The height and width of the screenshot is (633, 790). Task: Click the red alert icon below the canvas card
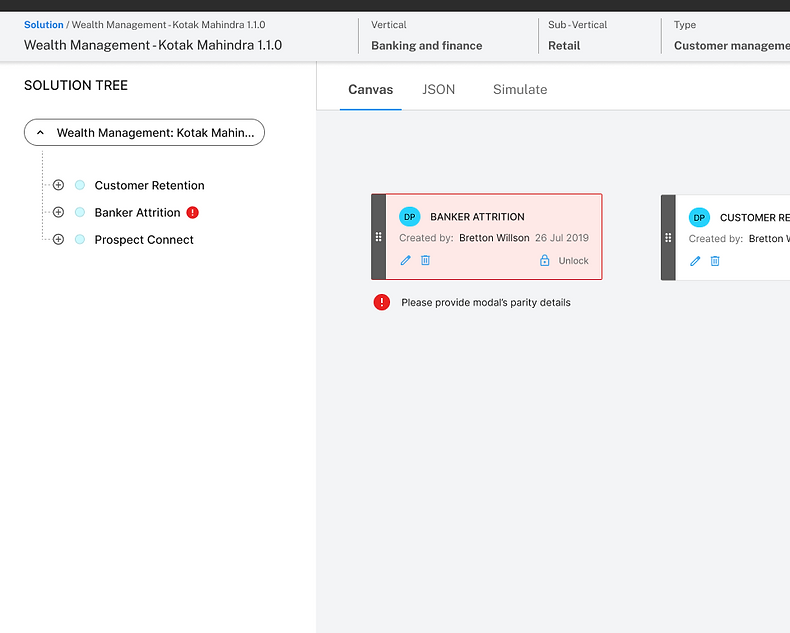click(x=381, y=302)
